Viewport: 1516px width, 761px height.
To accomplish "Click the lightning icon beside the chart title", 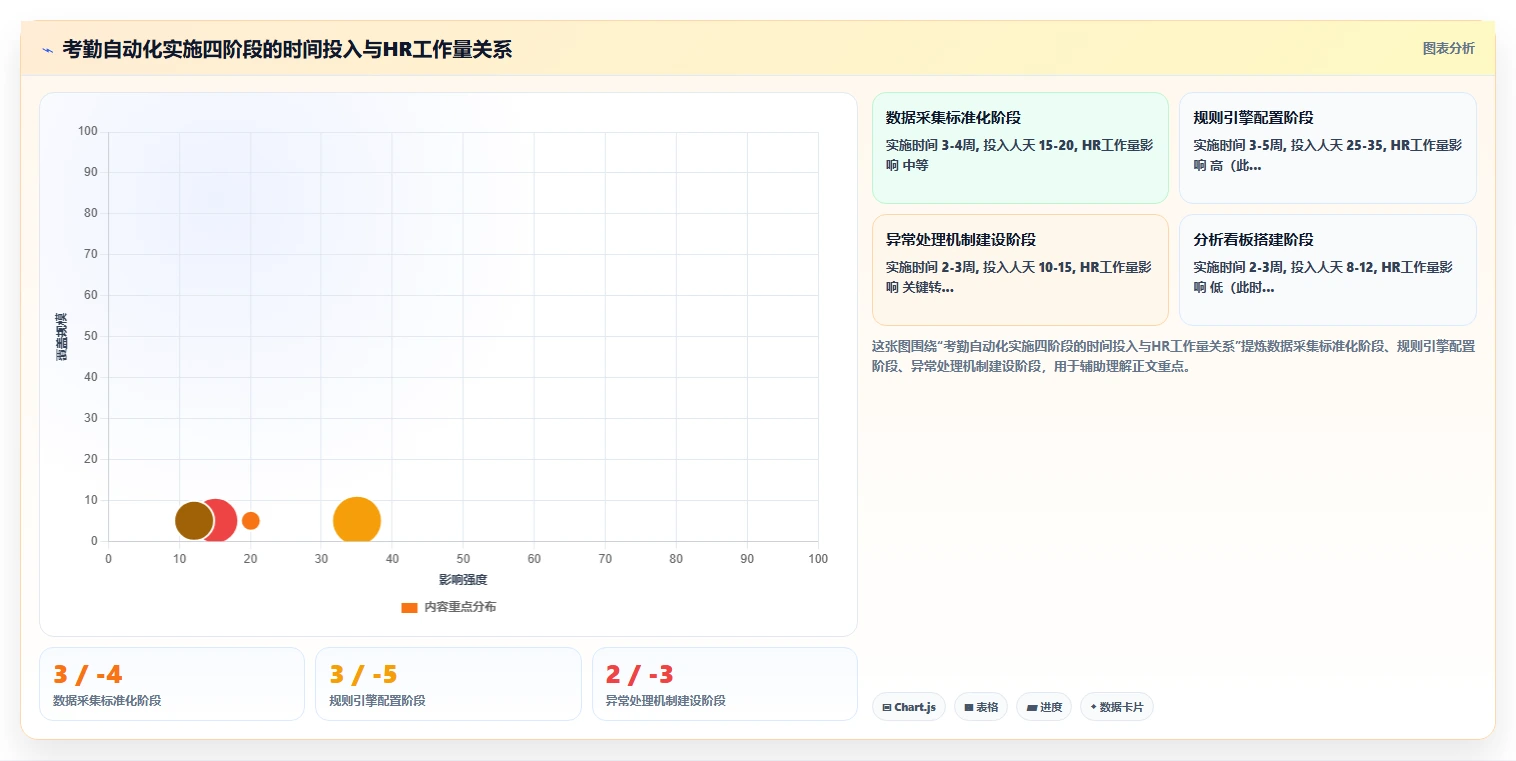I will [48, 49].
